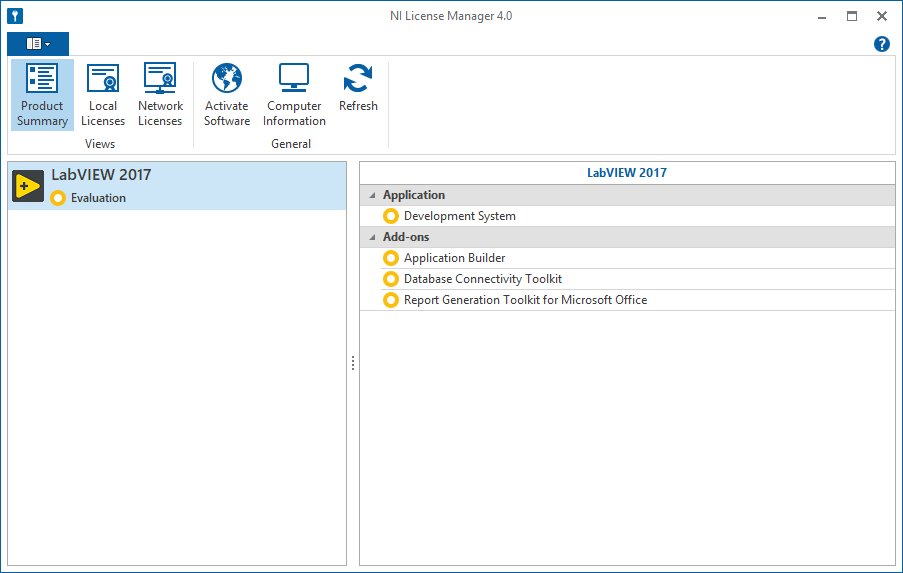The width and height of the screenshot is (903, 573).
Task: Select the Application Builder row
Action: click(627, 258)
